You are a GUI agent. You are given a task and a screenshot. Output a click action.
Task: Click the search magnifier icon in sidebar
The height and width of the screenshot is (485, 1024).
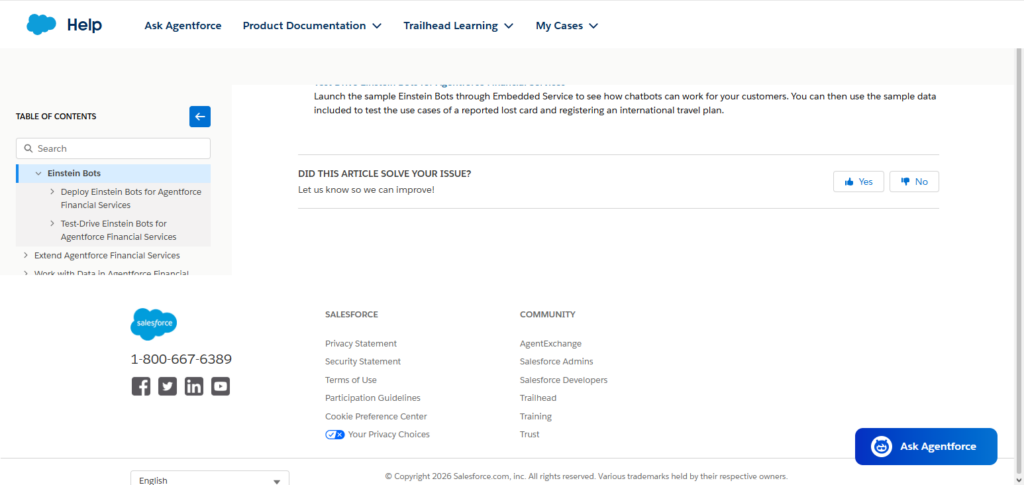[28, 149]
